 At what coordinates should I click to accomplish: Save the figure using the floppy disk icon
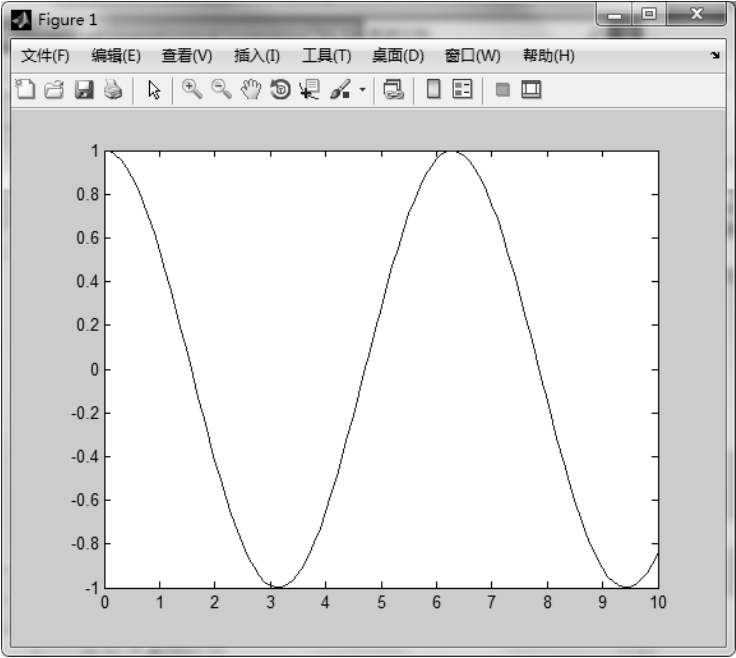coord(84,90)
